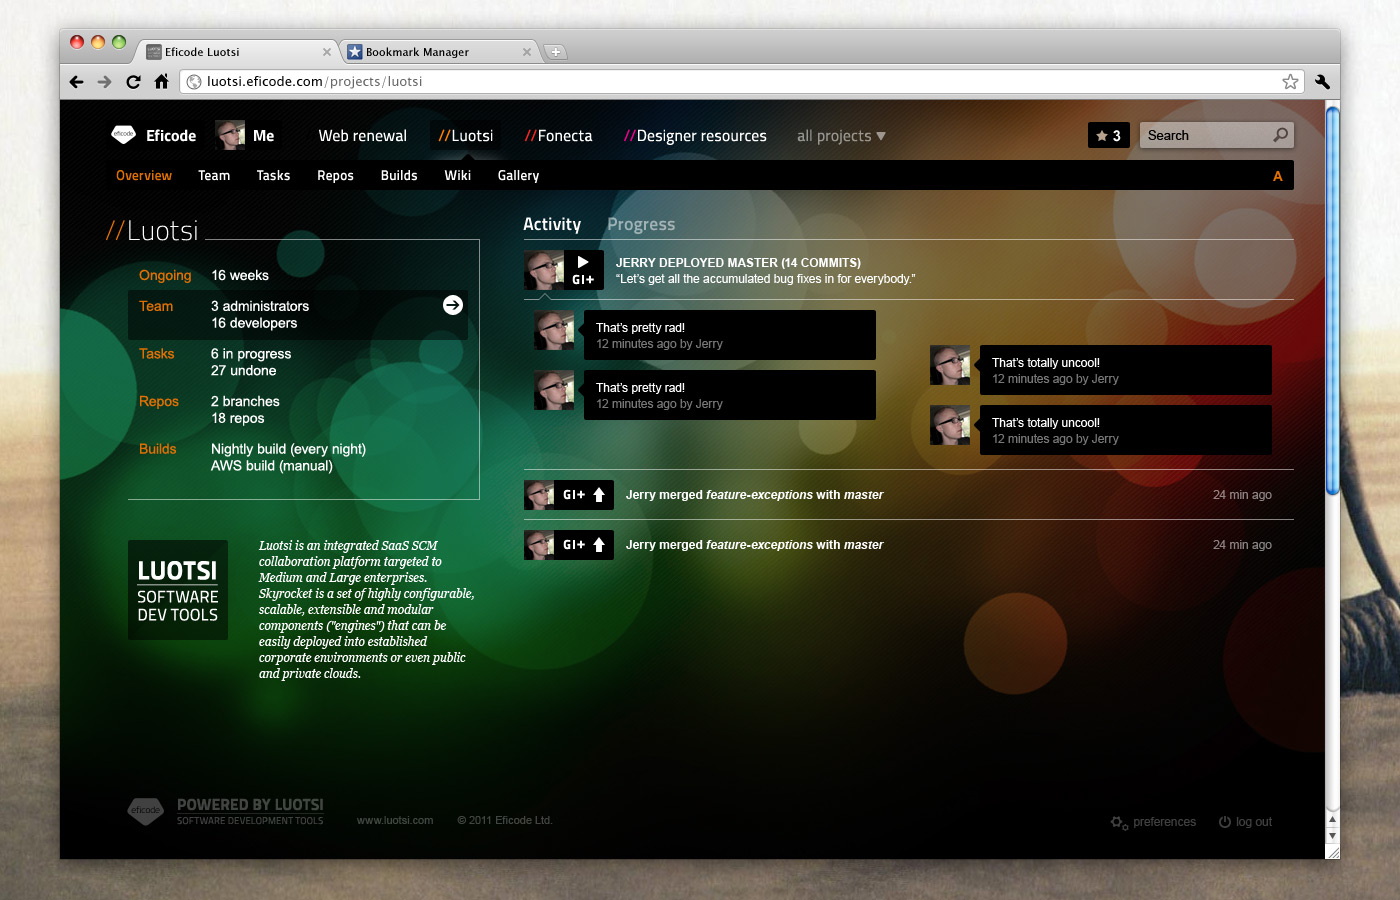Open the Tasks sub-navigation item

[x=273, y=176]
